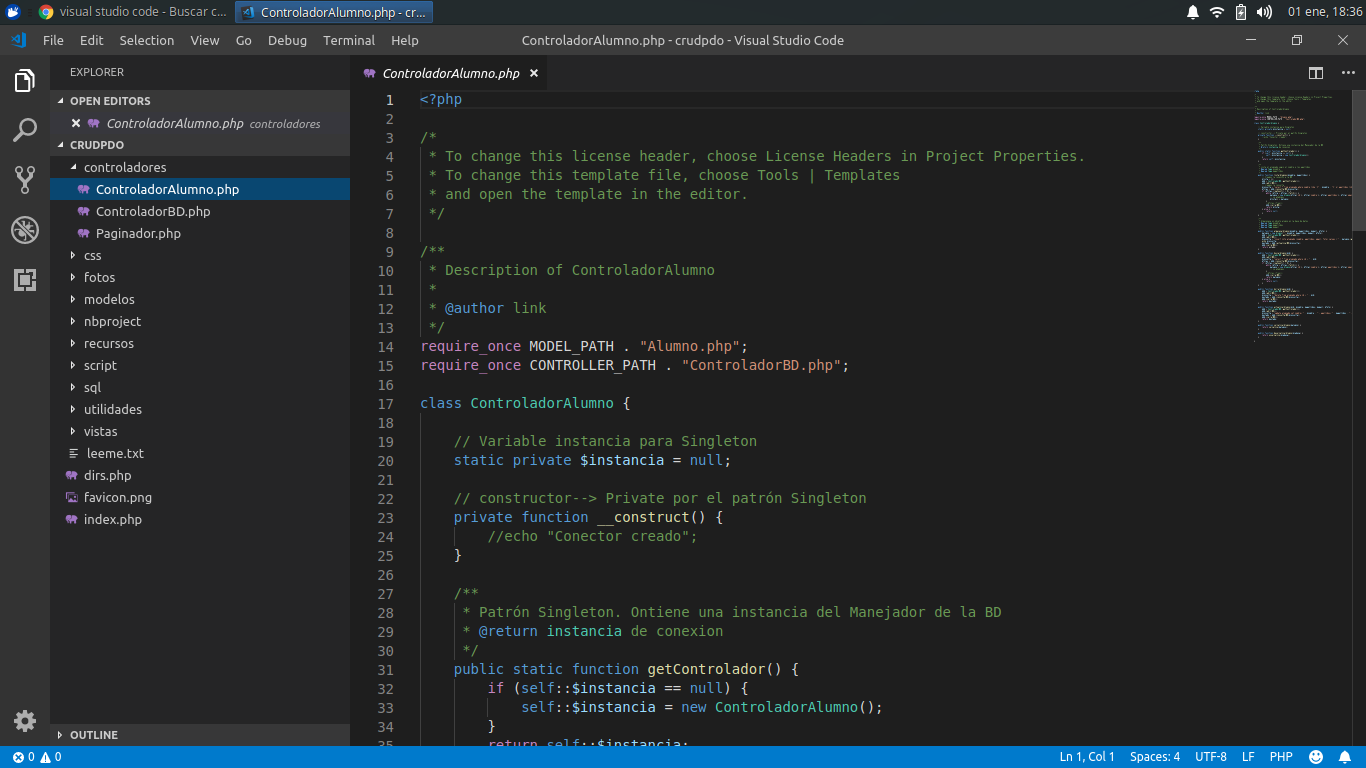
Task: Open the Source Control view
Action: 24,180
